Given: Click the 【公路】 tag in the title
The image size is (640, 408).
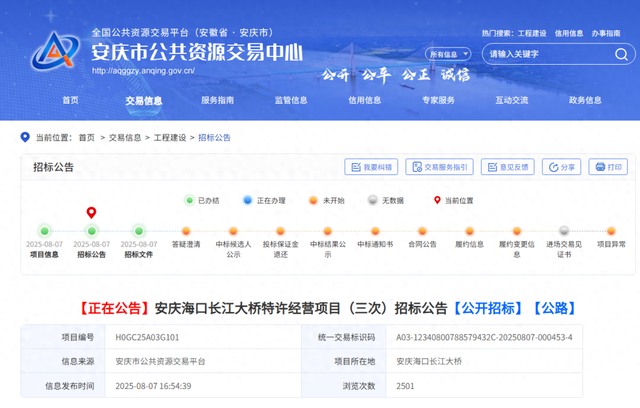Looking at the screenshot, I should click(555, 308).
